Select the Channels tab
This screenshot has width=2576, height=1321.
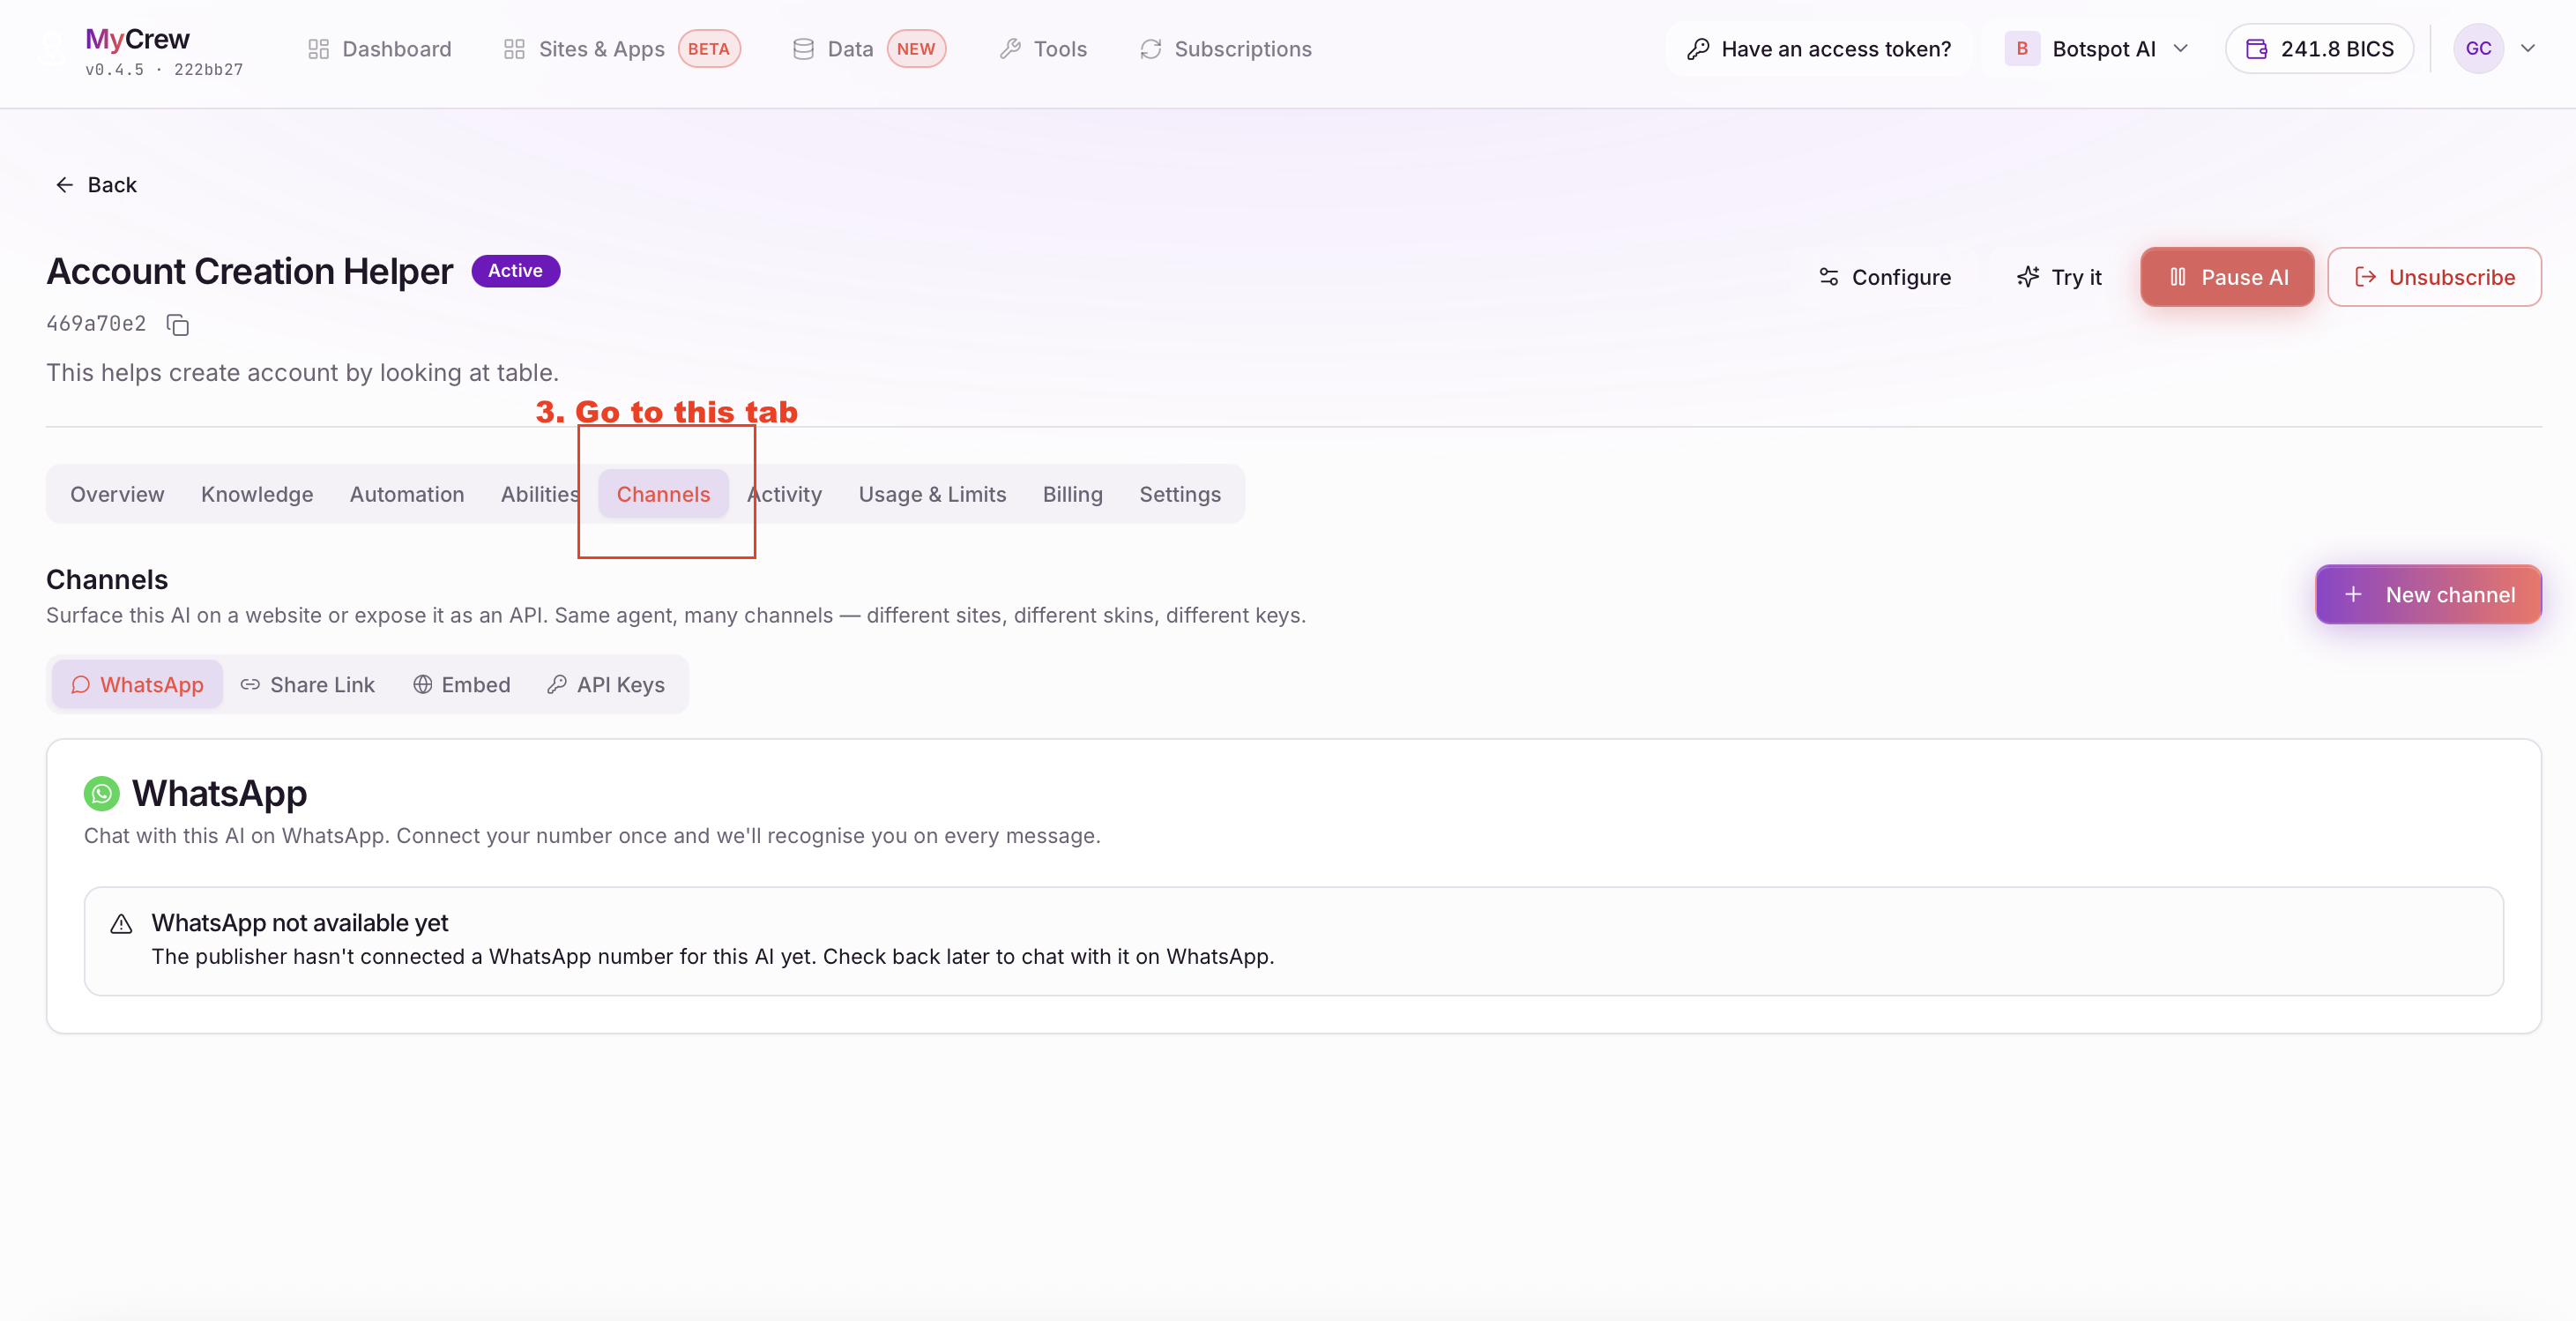click(x=663, y=494)
